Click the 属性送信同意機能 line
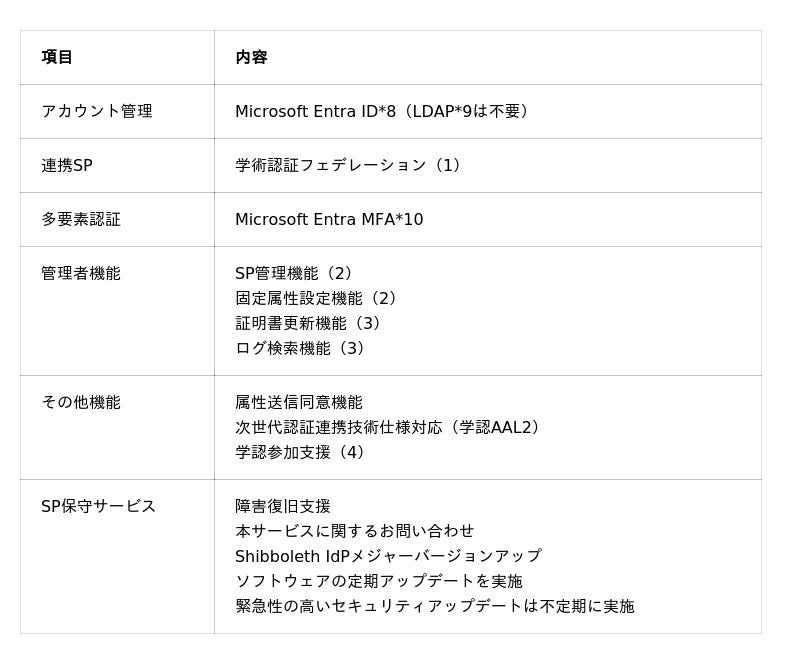 click(x=299, y=402)
